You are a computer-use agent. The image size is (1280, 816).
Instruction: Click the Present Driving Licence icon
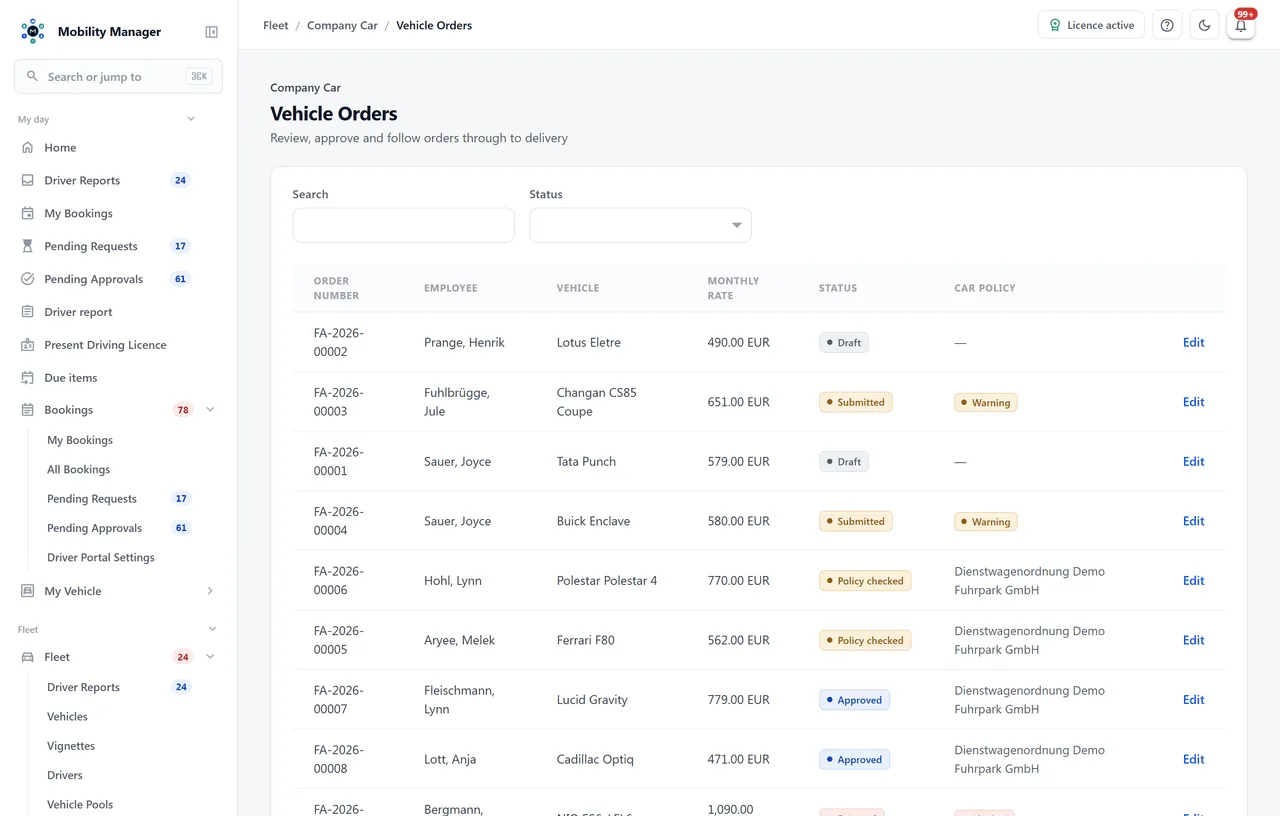(28, 345)
